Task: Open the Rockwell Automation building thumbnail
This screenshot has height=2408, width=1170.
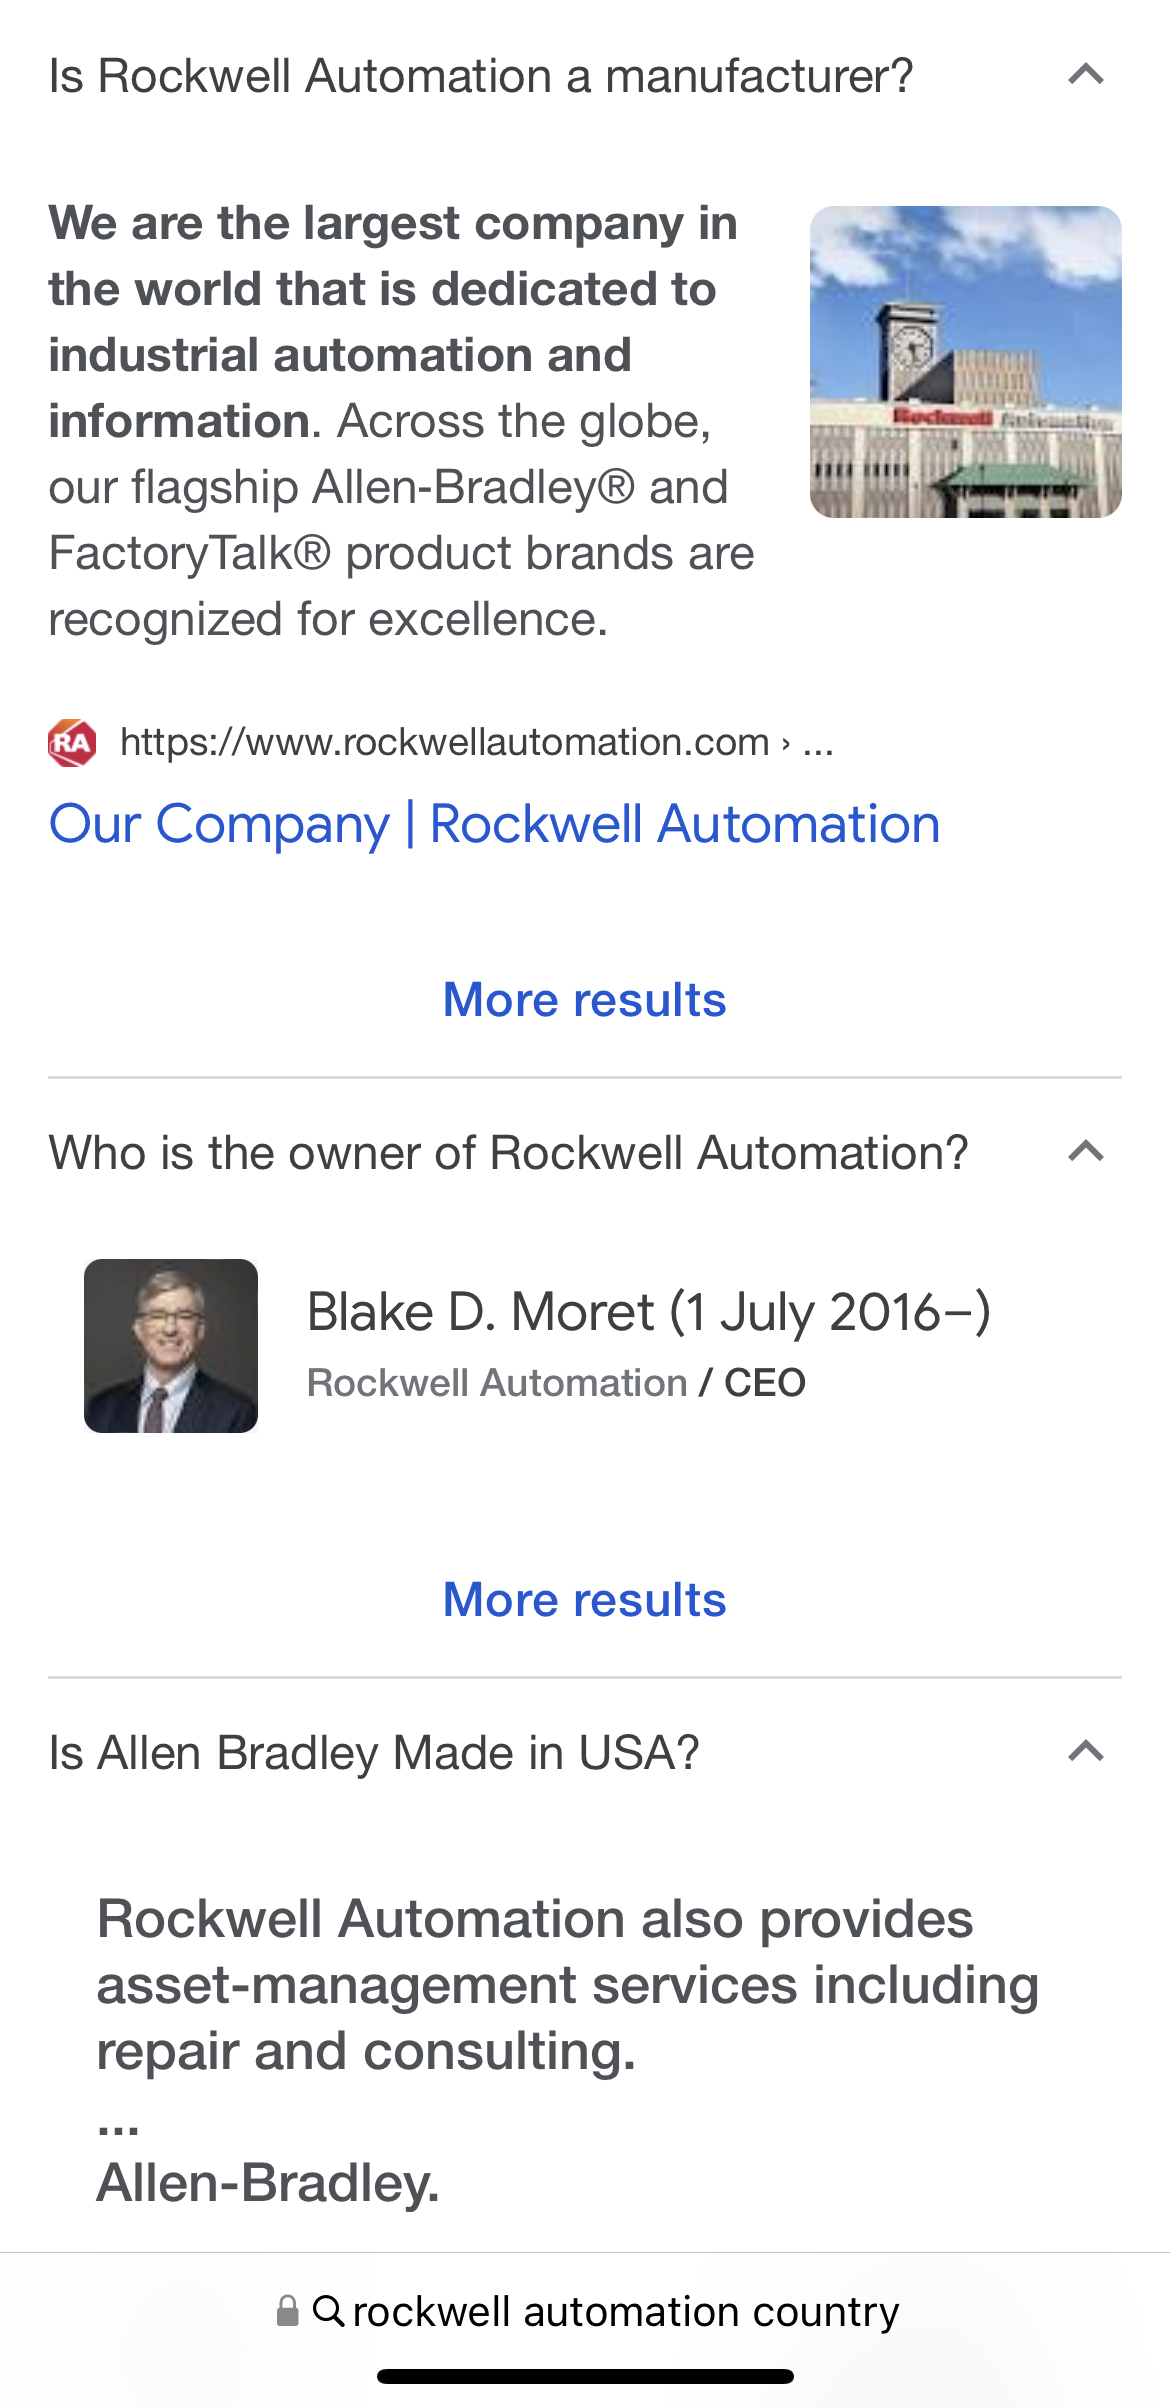Action: [965, 362]
